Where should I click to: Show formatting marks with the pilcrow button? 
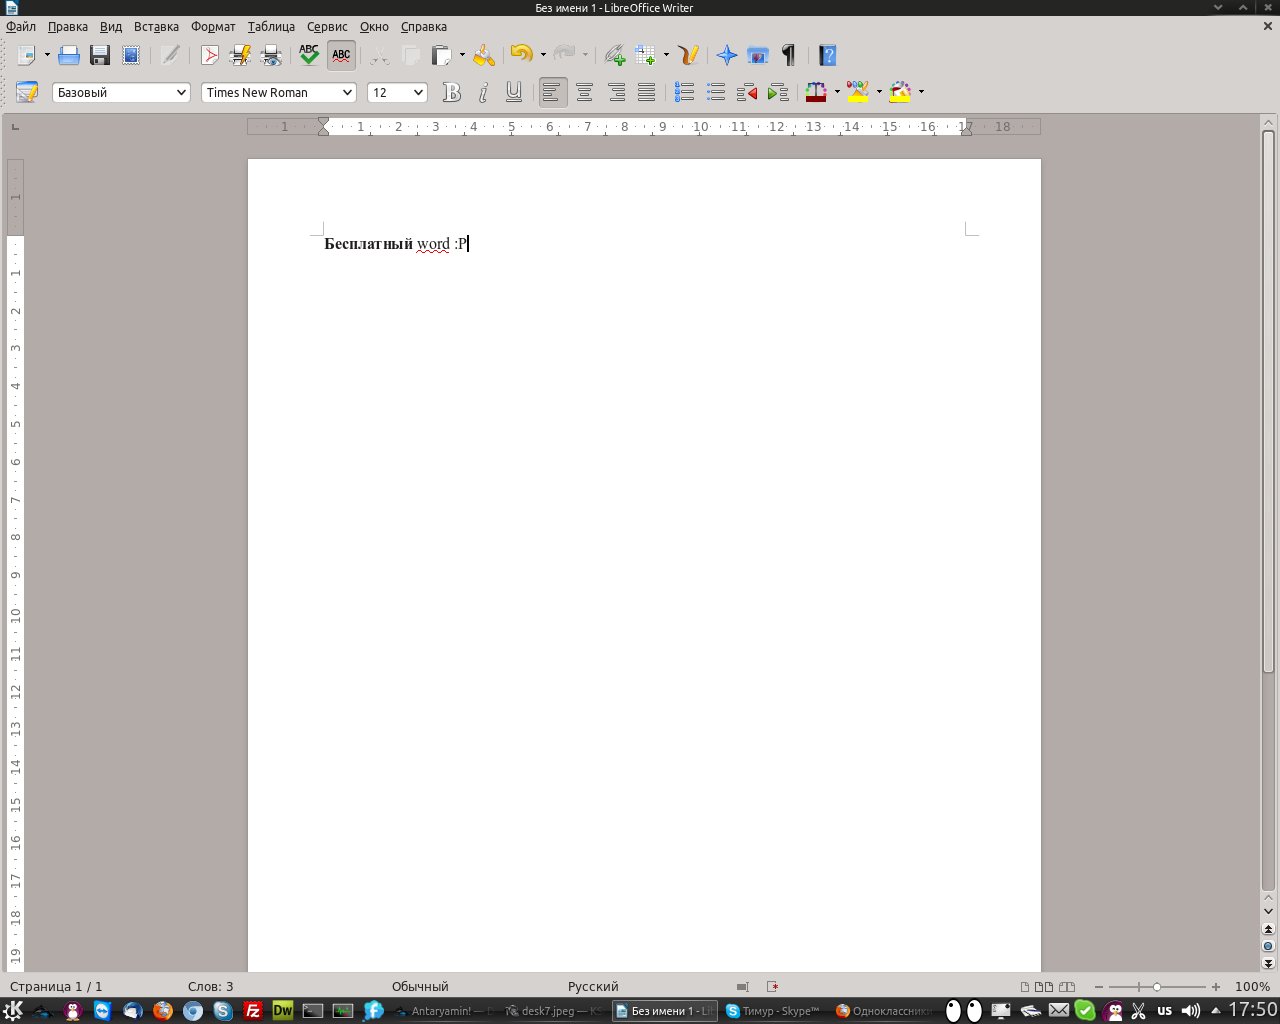click(x=789, y=56)
